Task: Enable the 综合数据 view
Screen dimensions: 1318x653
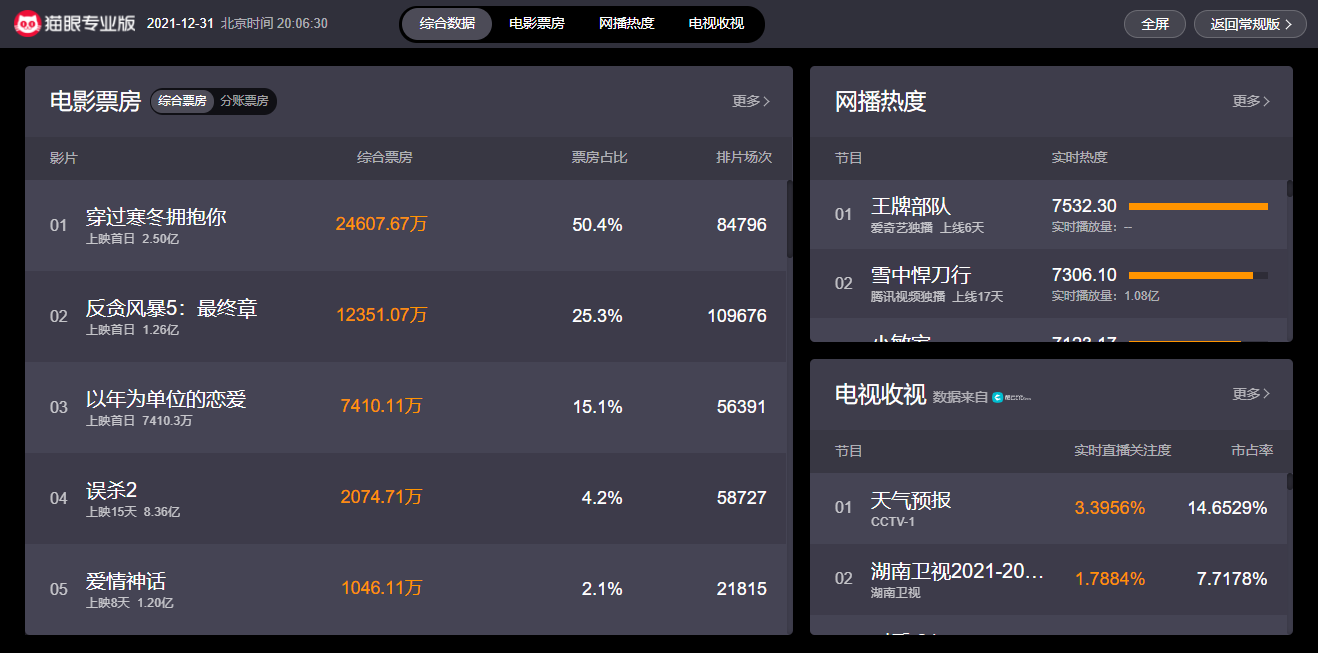Action: point(446,23)
